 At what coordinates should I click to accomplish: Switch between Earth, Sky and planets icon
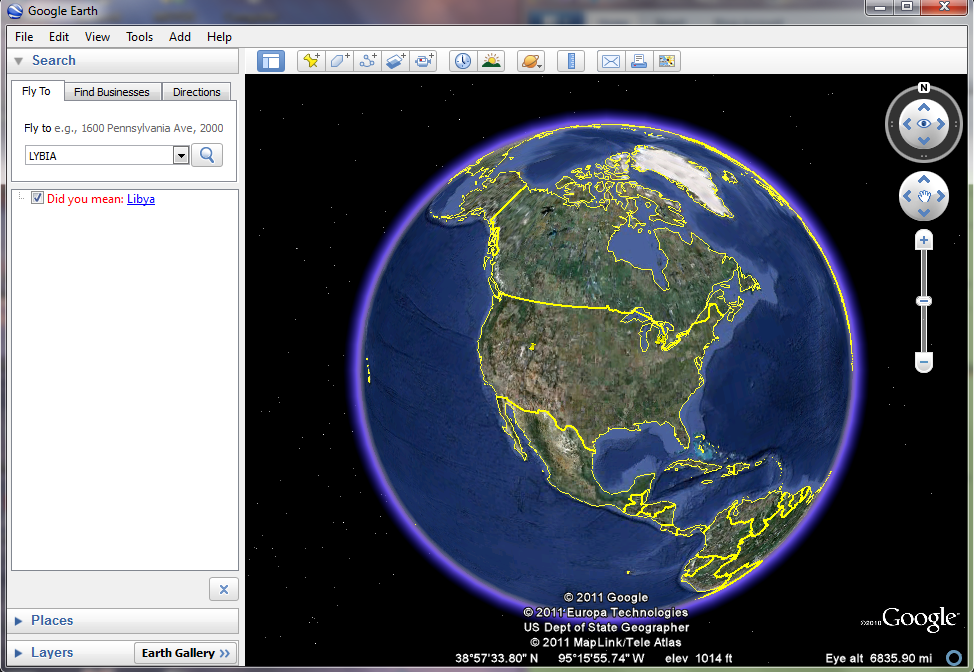[531, 61]
